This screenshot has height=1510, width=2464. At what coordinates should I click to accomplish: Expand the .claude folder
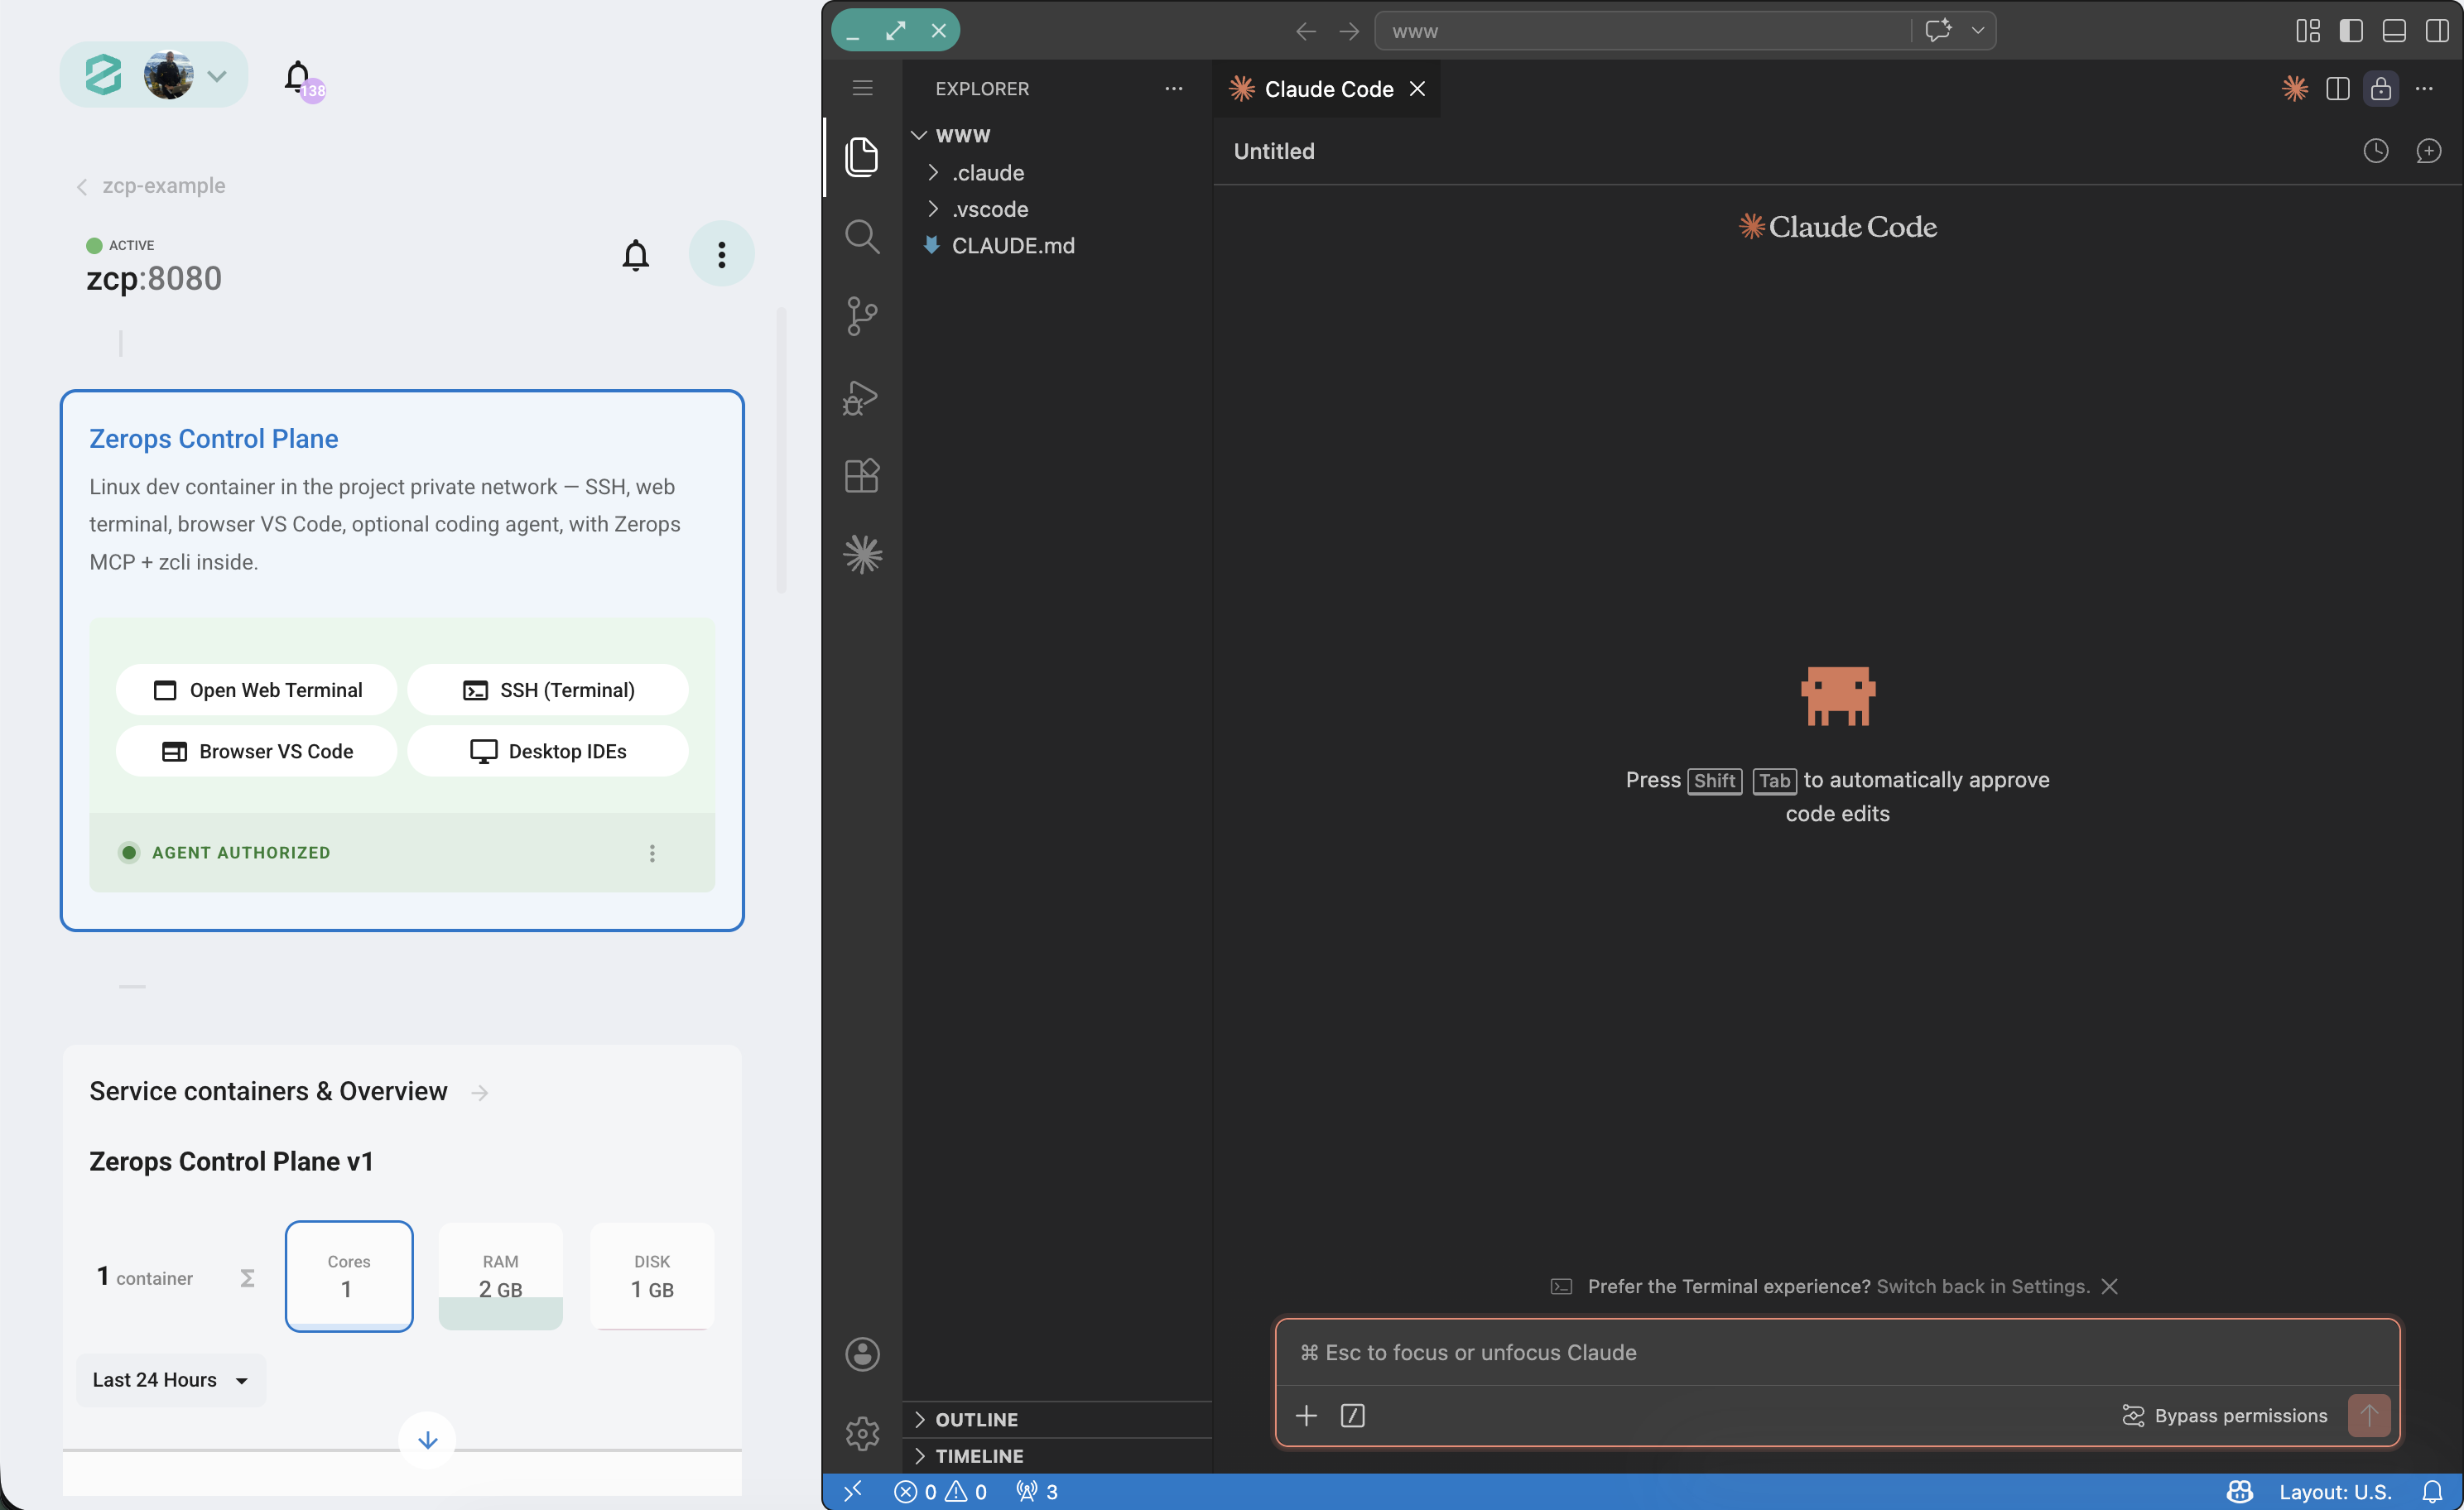(1057, 172)
